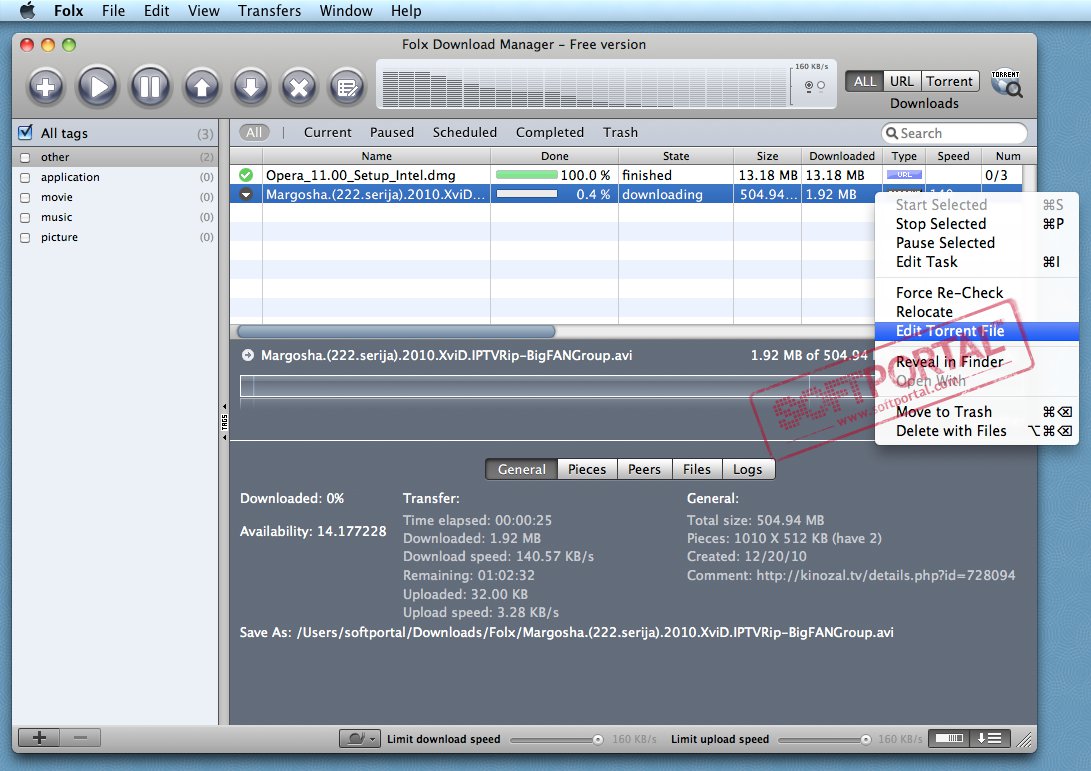Check the movie tag checkbox
The height and width of the screenshot is (771, 1091).
25,198
